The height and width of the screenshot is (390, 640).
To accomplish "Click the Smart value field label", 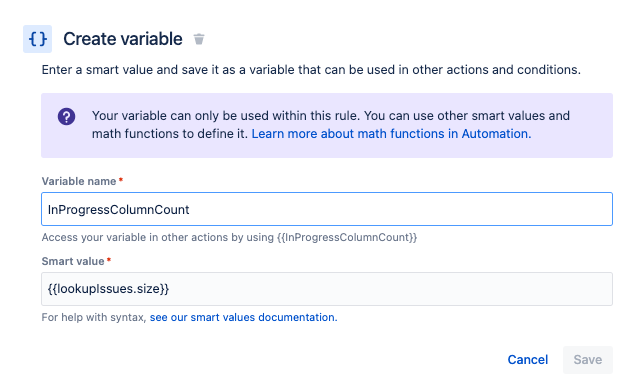I will click(x=73, y=261).
